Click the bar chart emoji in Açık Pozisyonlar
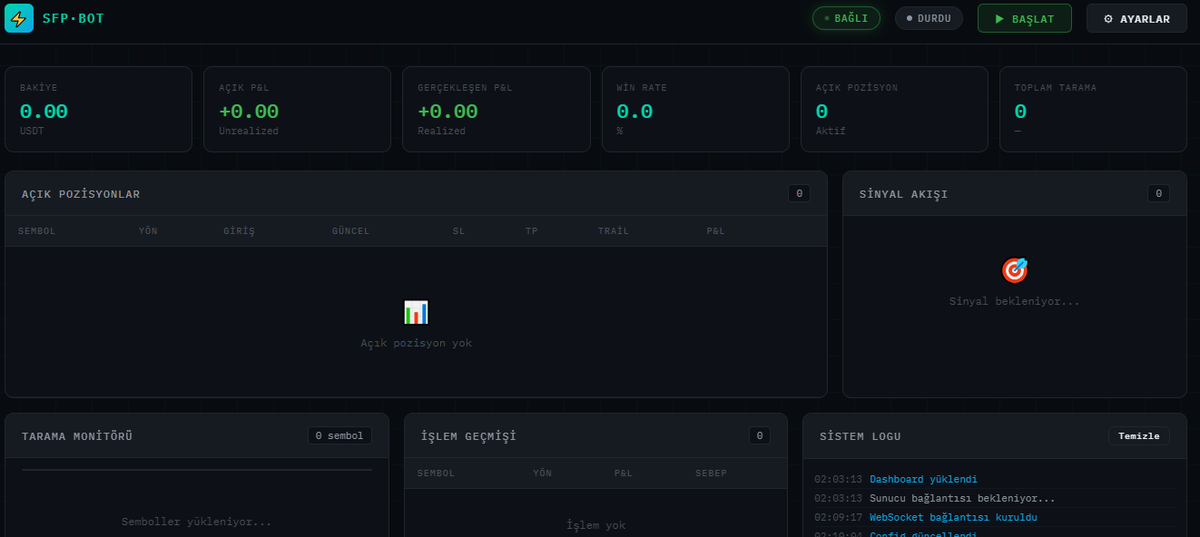Image resolution: width=1200 pixels, height=537 pixels. [x=416, y=312]
